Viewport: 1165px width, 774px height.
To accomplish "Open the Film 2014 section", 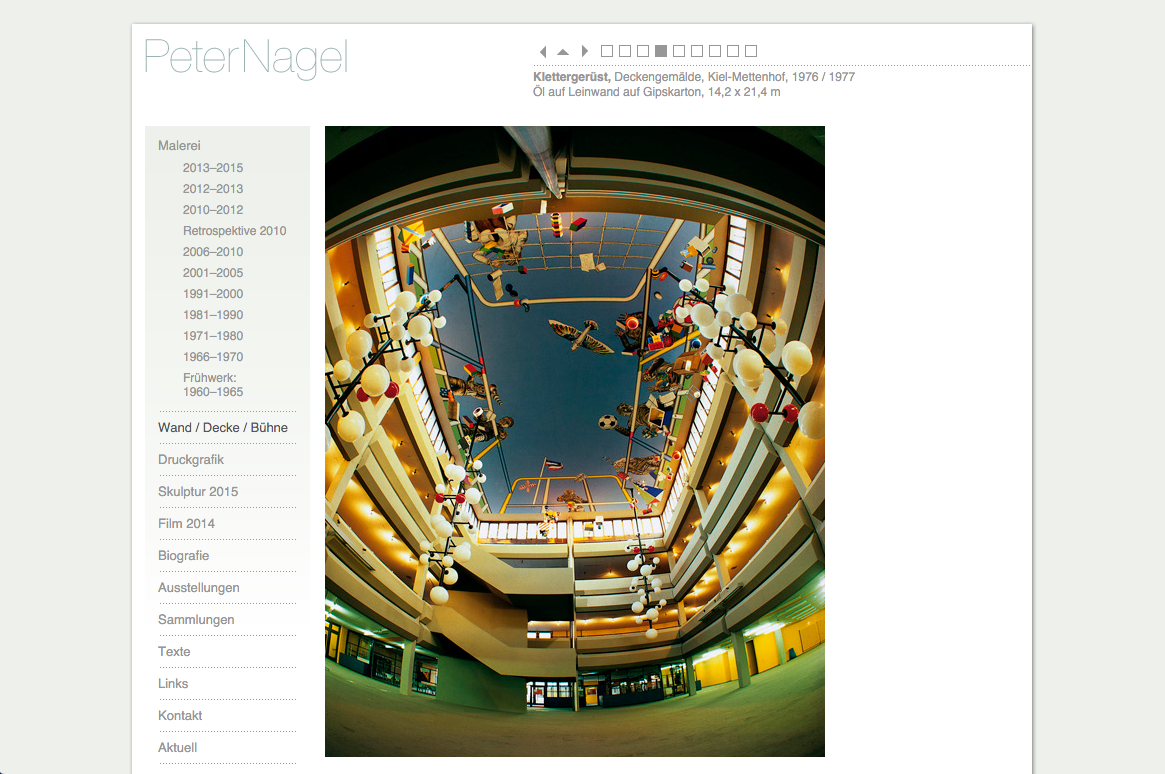I will pos(186,524).
